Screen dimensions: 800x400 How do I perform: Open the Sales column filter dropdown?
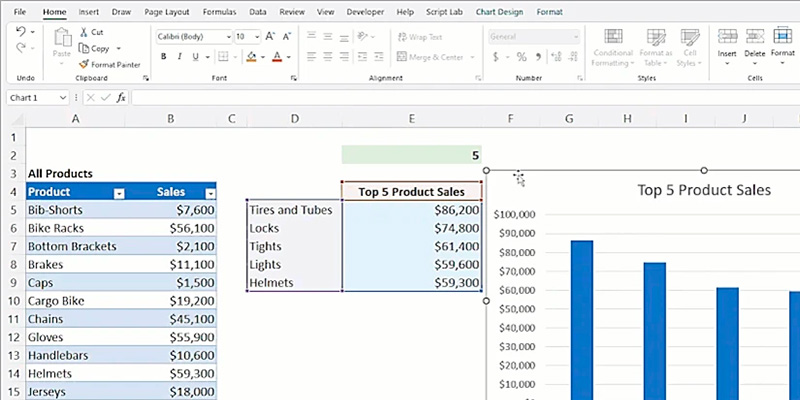[x=209, y=192]
